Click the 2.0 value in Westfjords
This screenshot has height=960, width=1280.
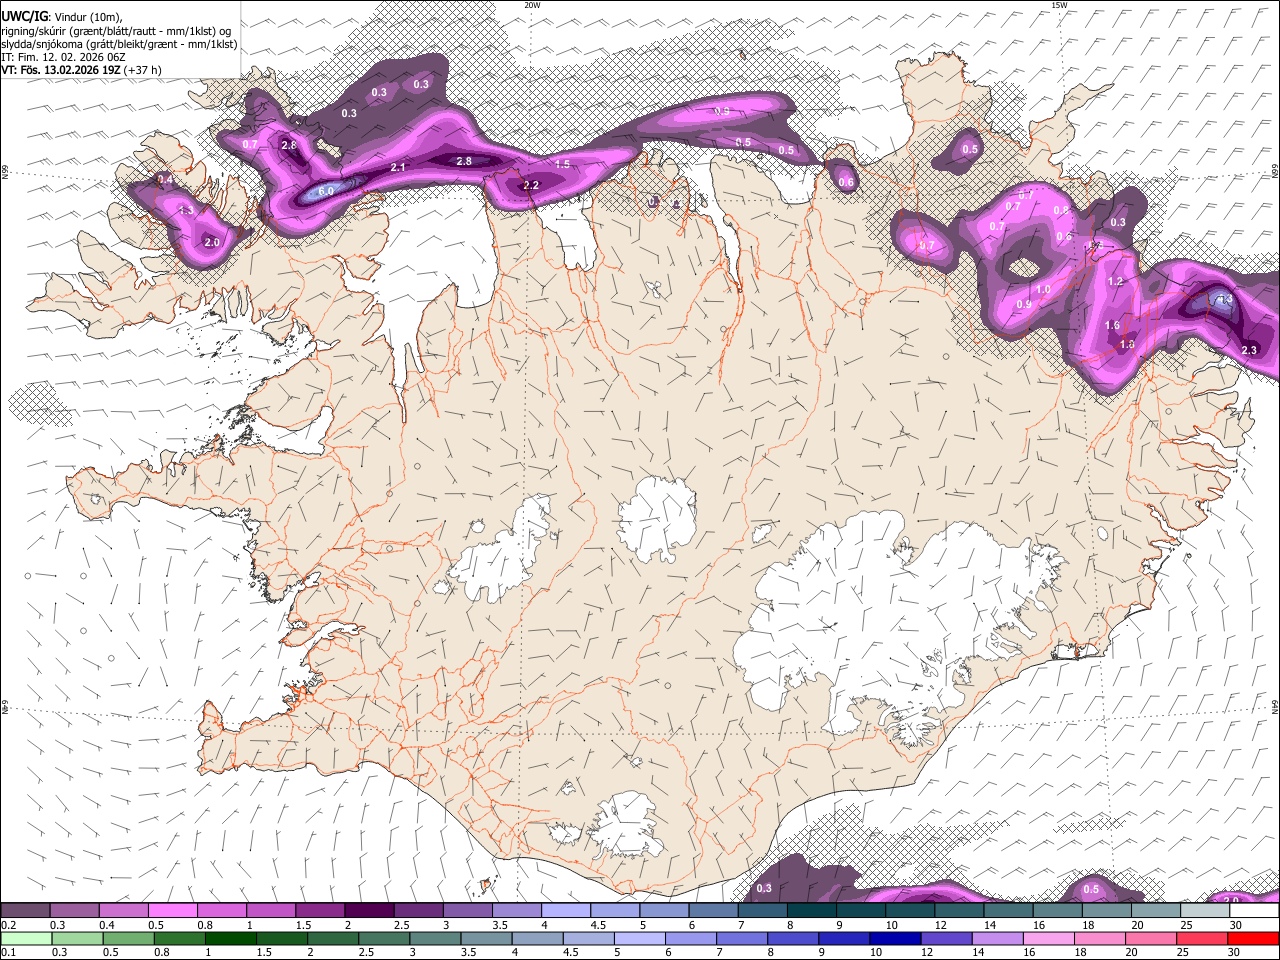click(211, 242)
